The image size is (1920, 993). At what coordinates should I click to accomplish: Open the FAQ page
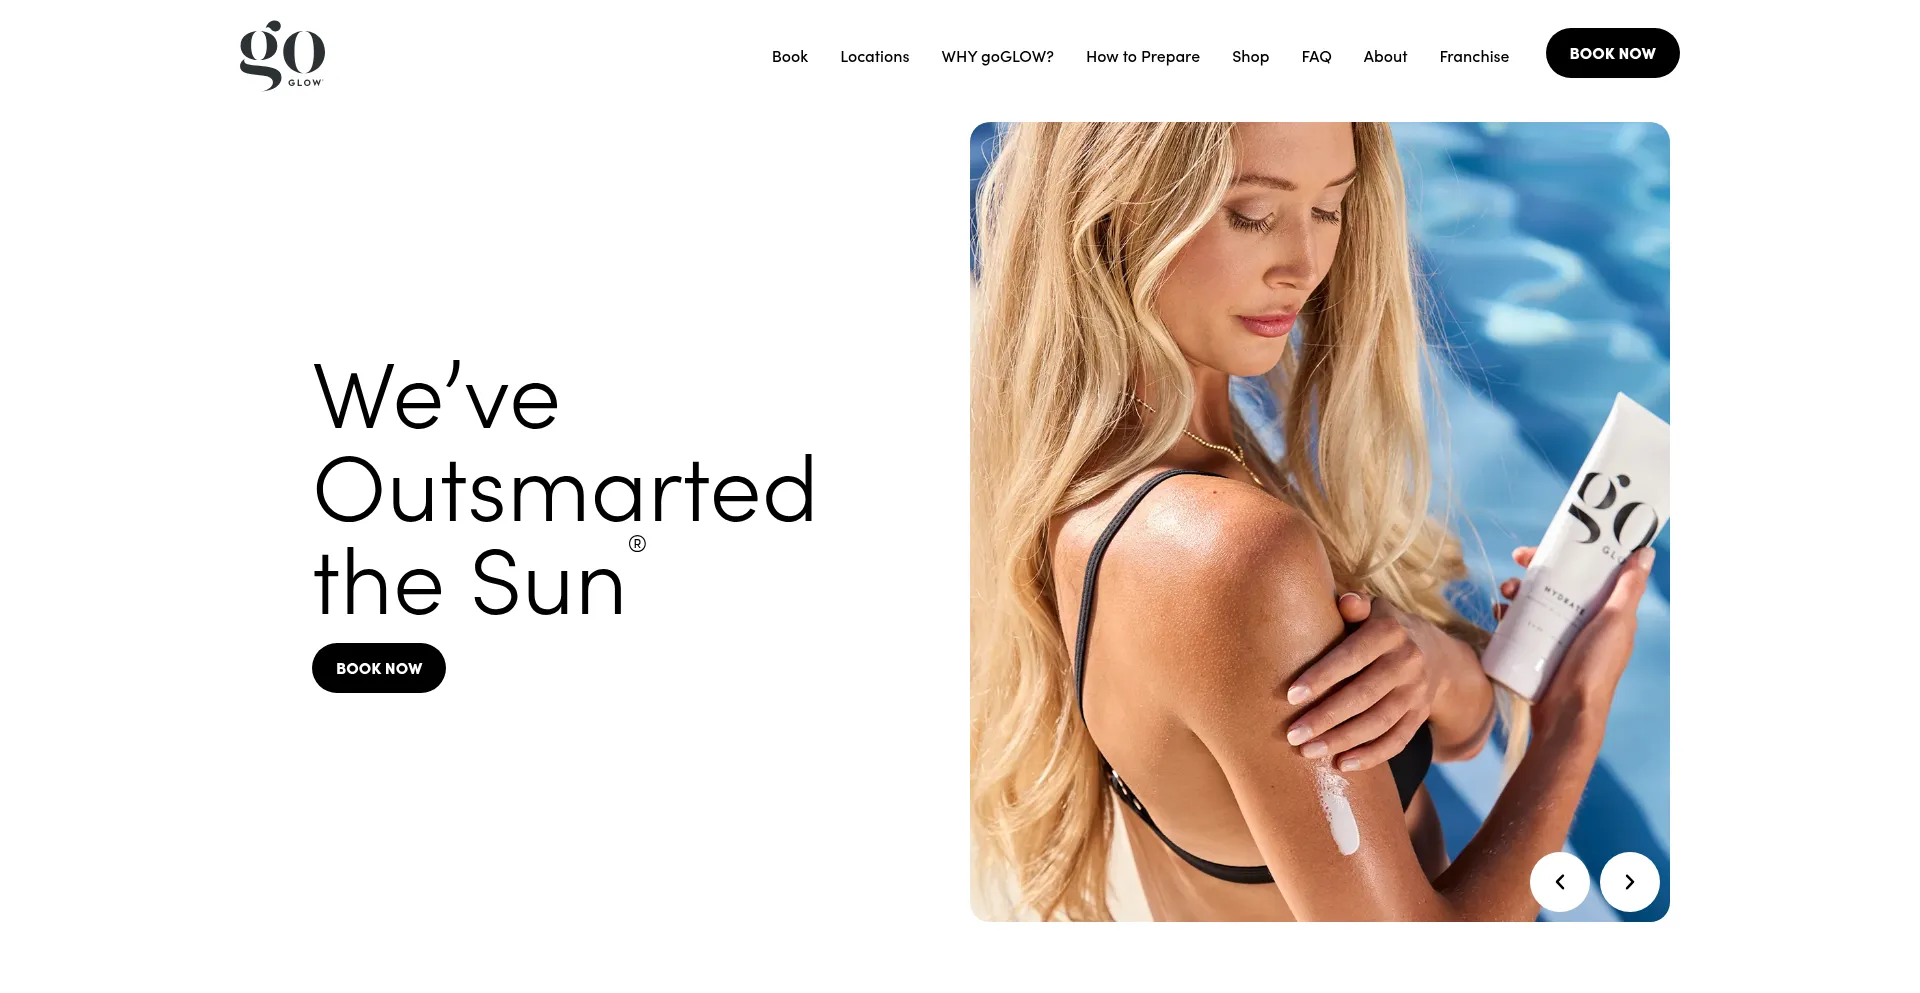(x=1316, y=57)
